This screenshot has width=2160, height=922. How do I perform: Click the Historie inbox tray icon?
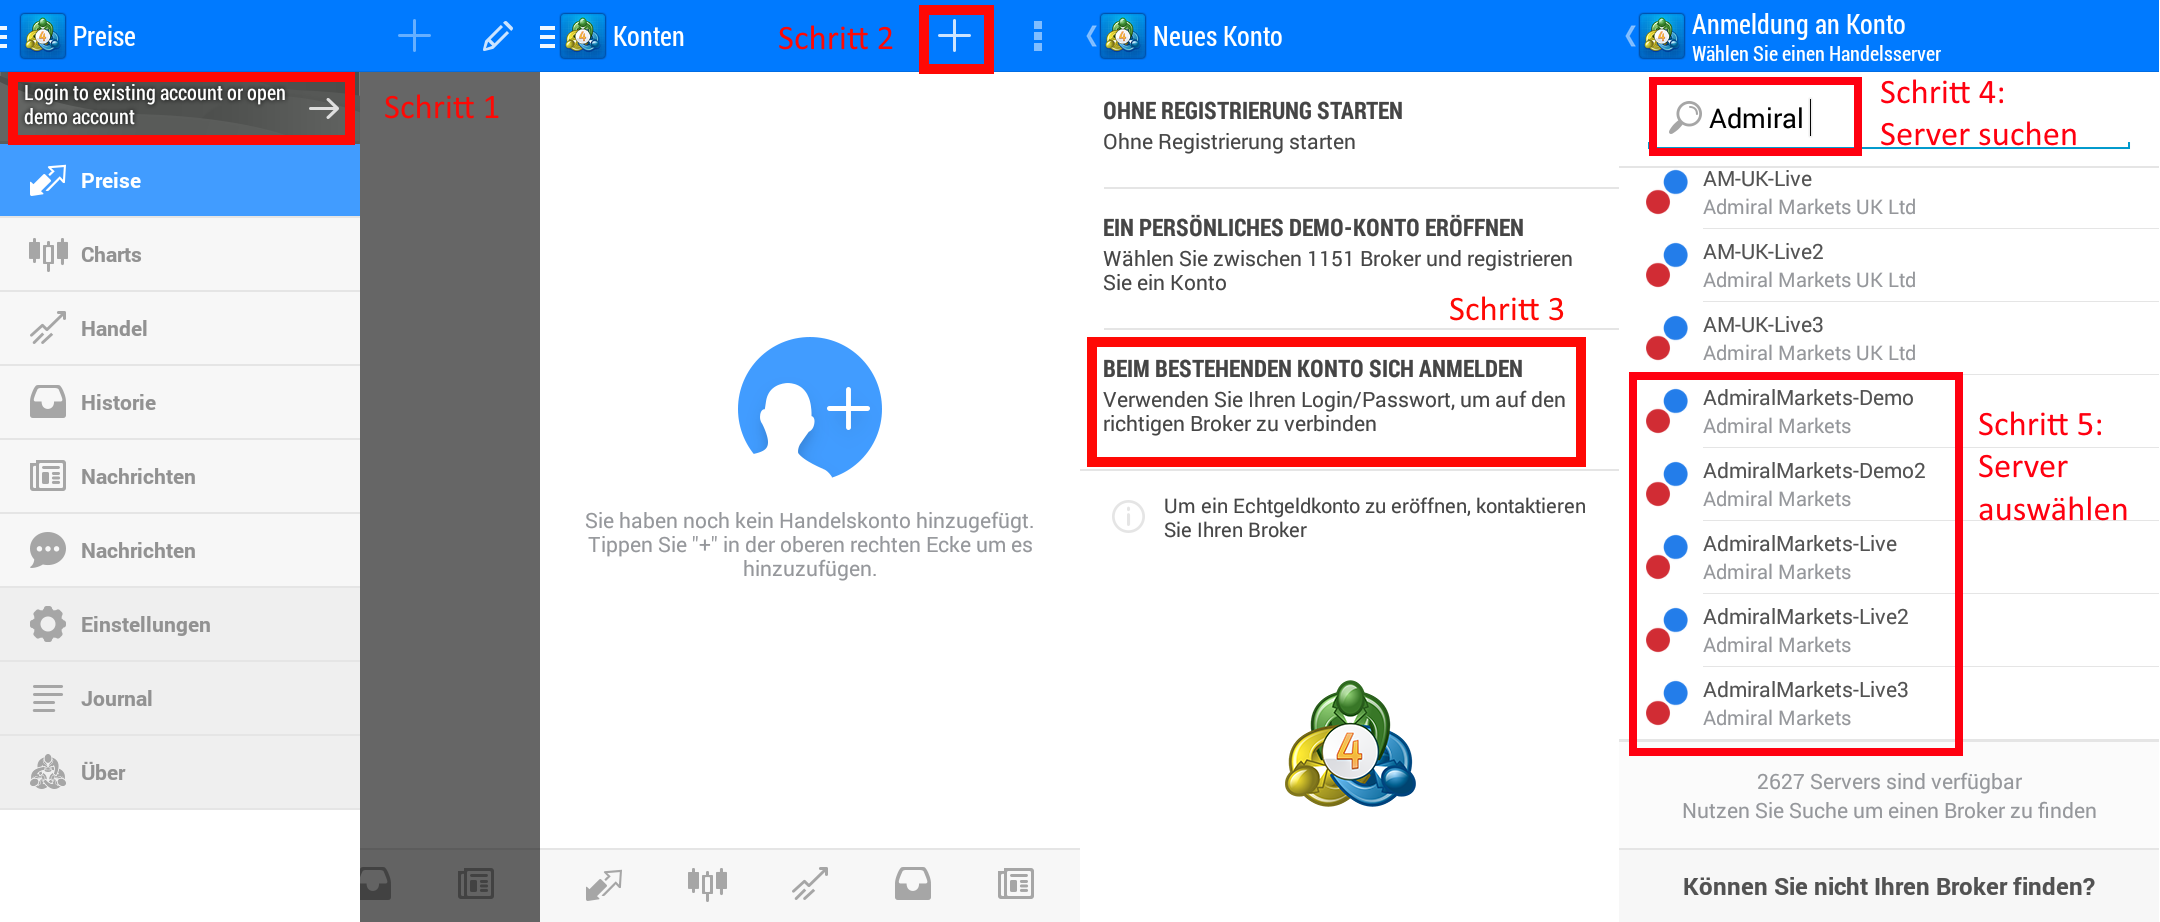pyautogui.click(x=47, y=402)
